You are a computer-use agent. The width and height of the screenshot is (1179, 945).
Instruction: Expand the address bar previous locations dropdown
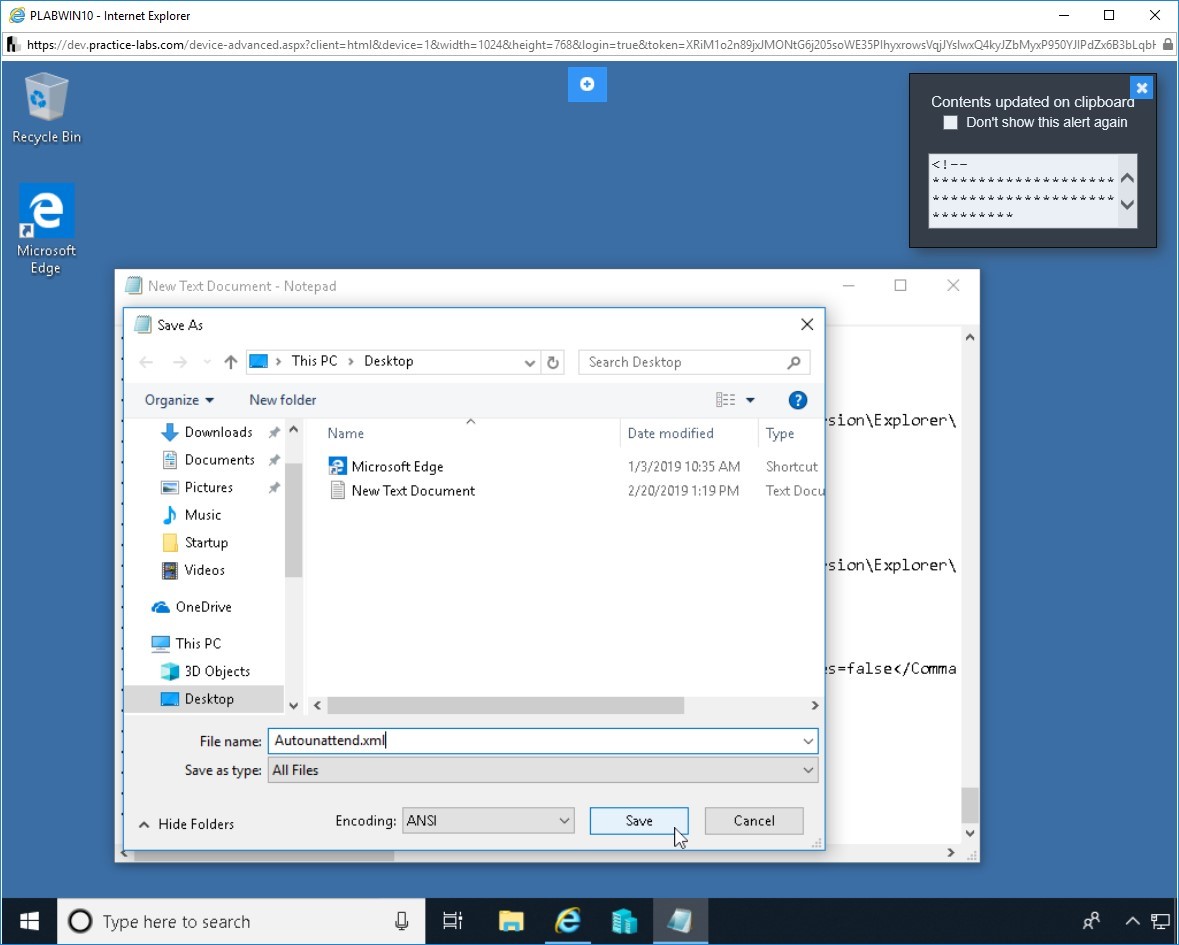[529, 362]
